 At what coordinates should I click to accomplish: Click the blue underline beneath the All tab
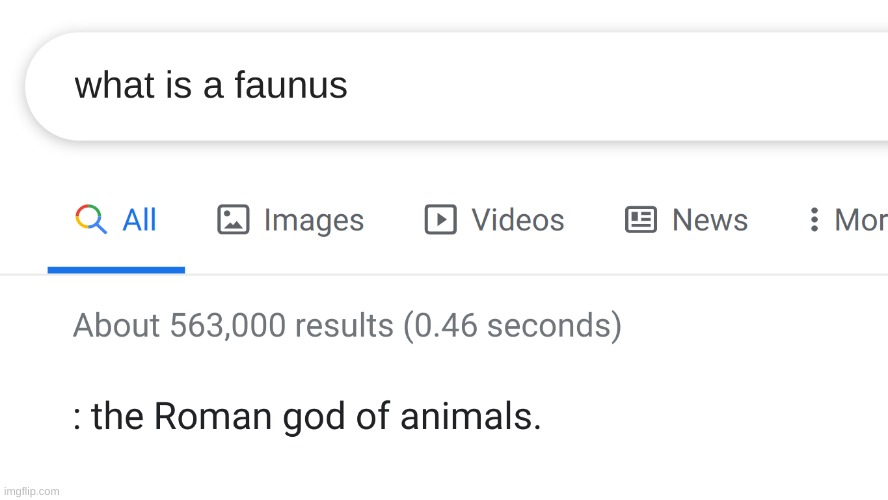pyautogui.click(x=116, y=270)
